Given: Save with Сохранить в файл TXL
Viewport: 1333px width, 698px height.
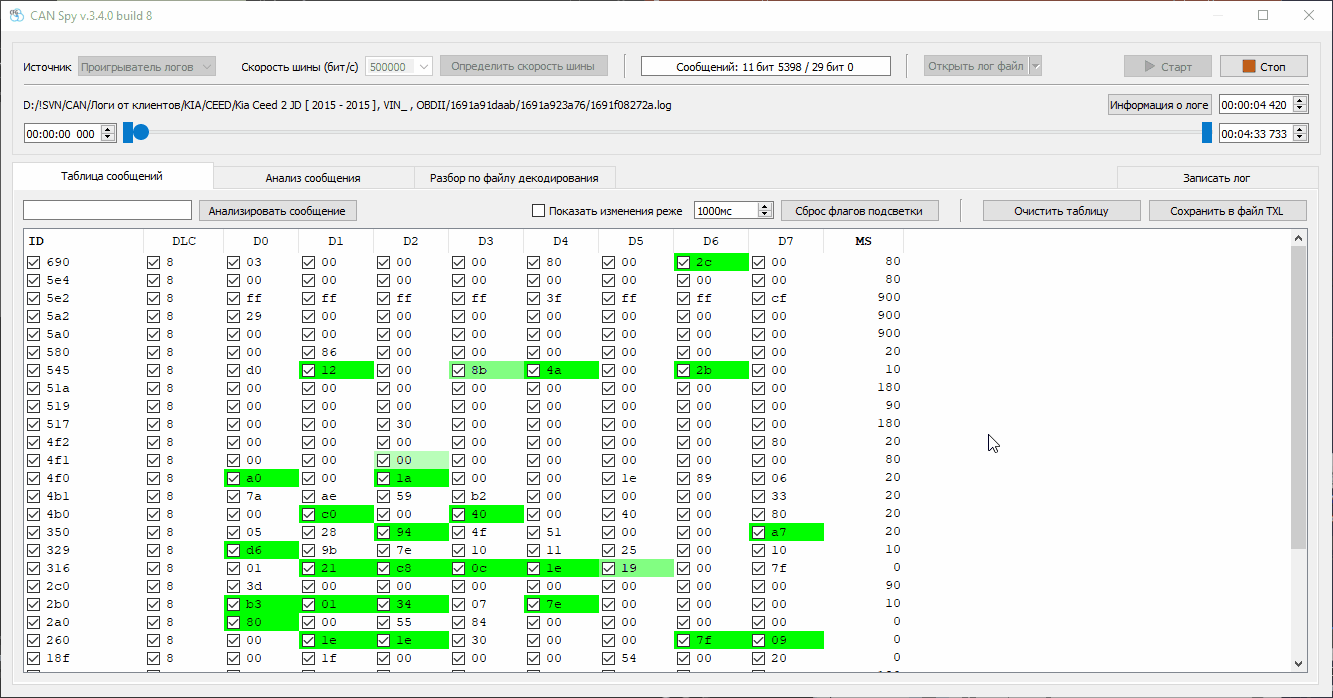Looking at the screenshot, I should [x=1227, y=211].
